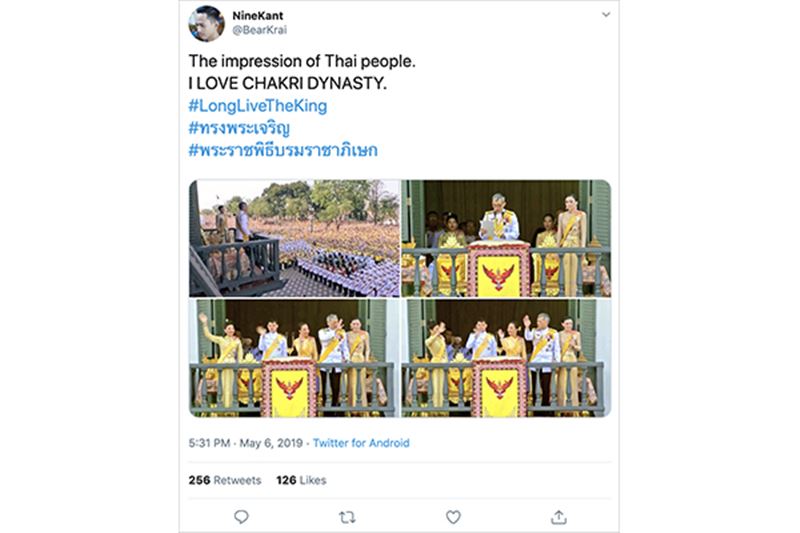The image size is (800, 533).
Task: Open the tweet options chevron menu
Action: coord(605,15)
